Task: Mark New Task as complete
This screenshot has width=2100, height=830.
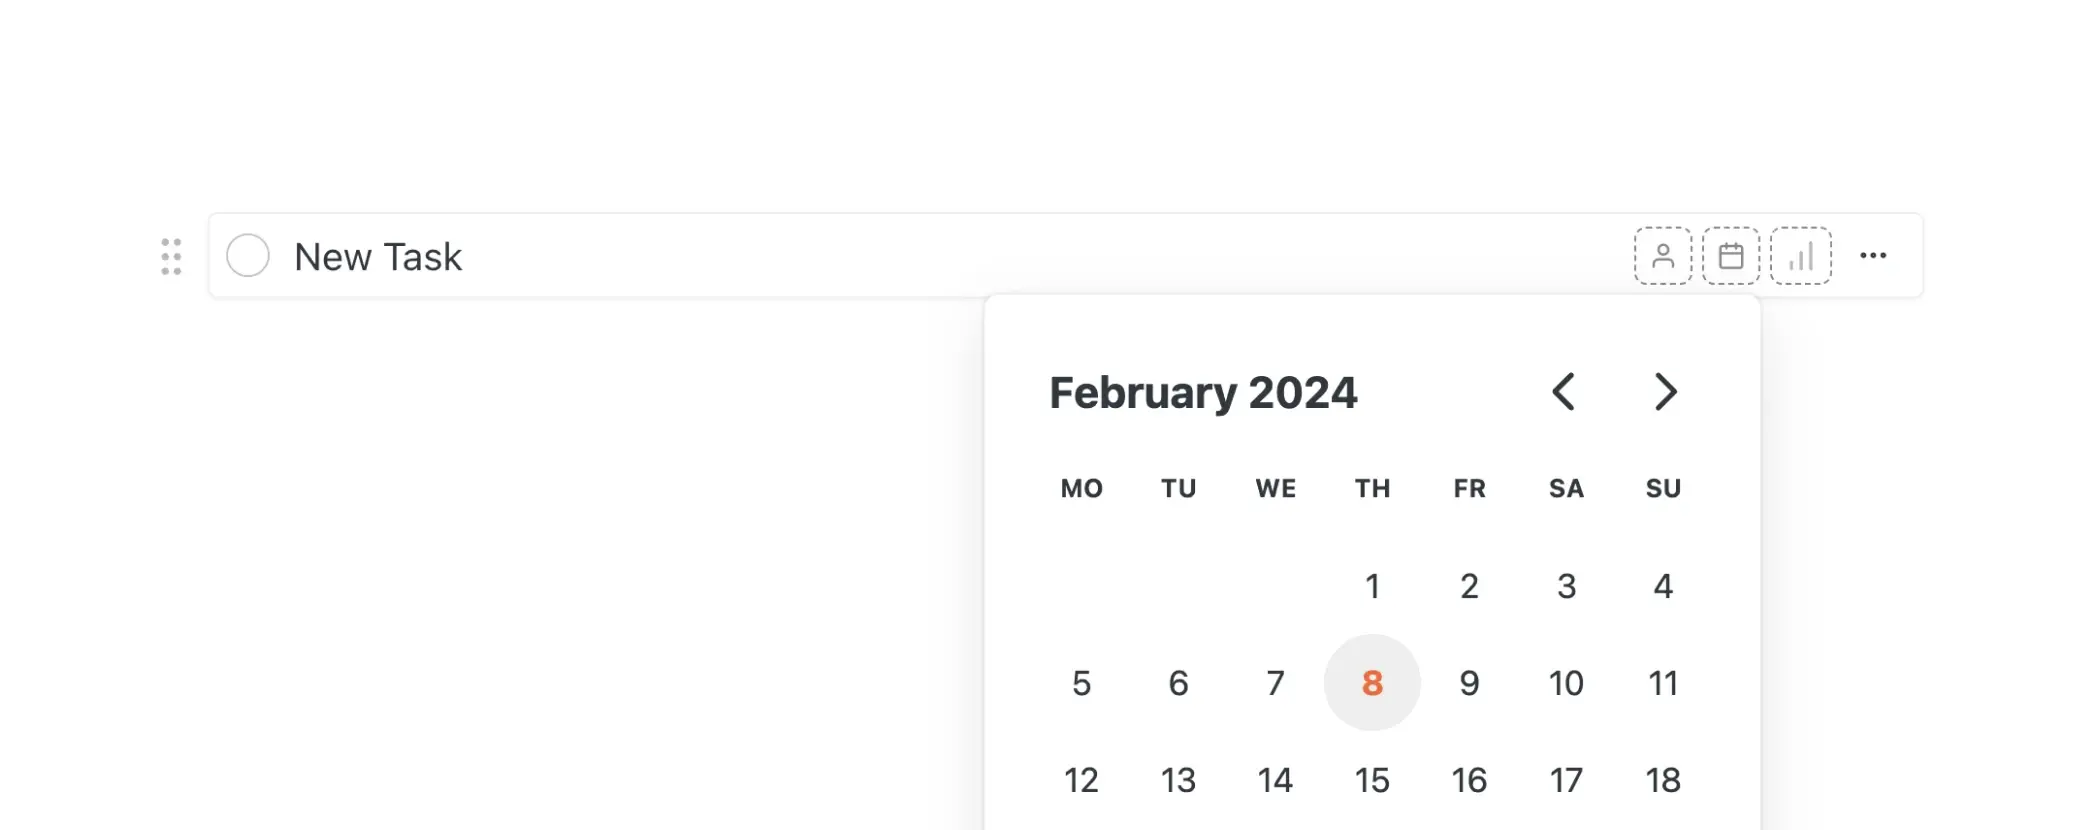Action: click(248, 256)
